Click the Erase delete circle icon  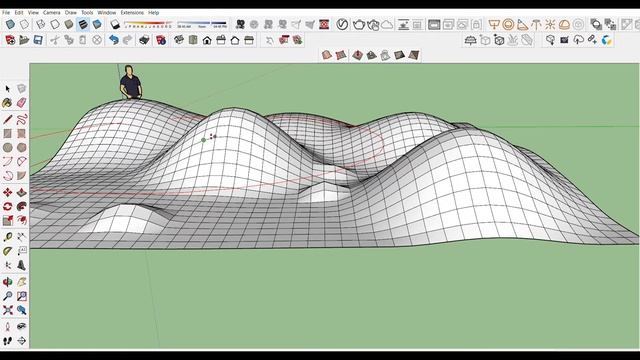click(97, 40)
